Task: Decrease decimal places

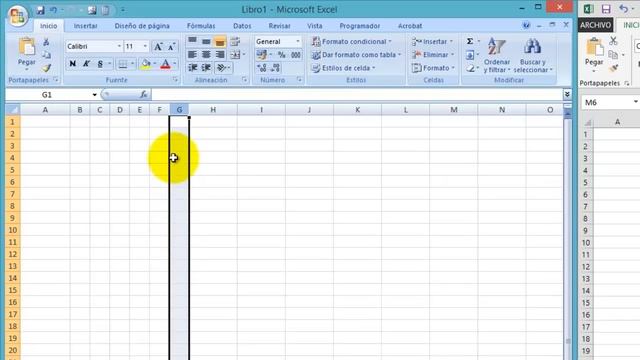Action: (276, 68)
